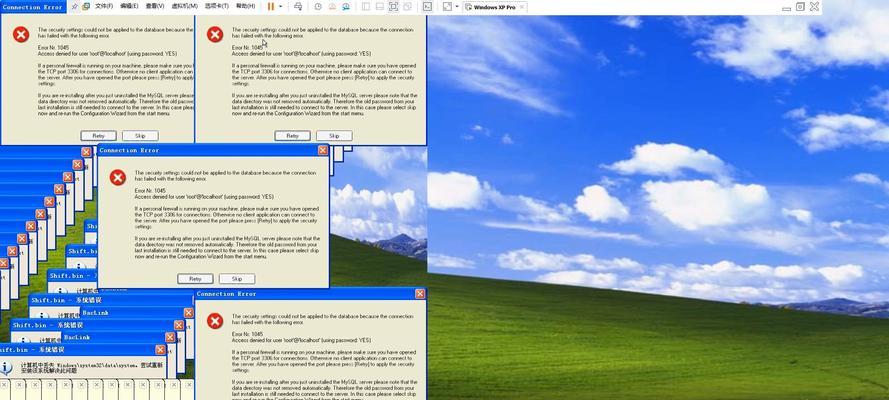Click Skip in the top-left Connection Error dialog
The image size is (889, 400).
tap(140, 136)
